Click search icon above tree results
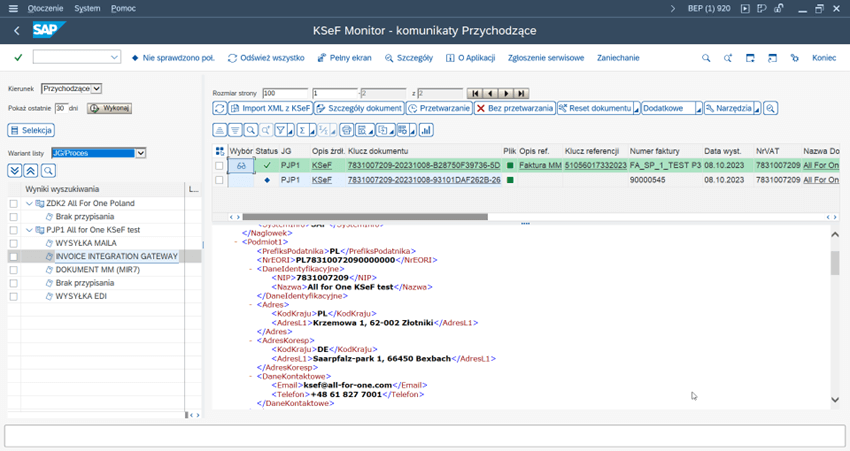The image size is (850, 451). point(48,171)
